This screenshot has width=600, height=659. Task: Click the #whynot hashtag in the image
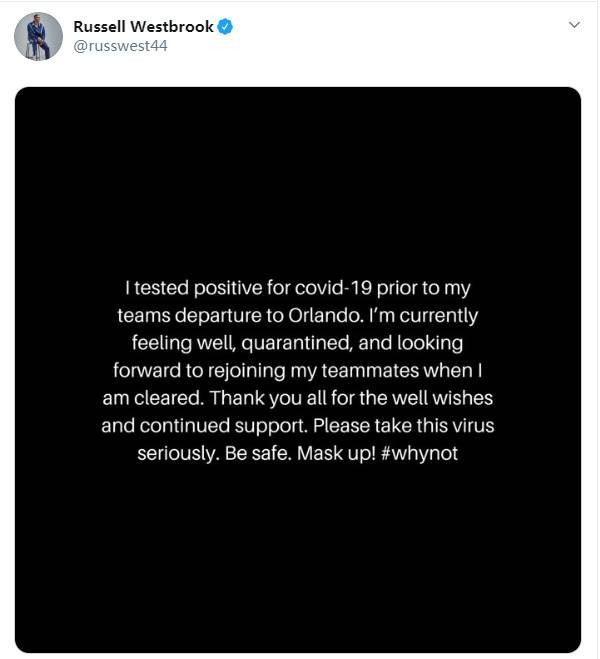click(x=420, y=453)
